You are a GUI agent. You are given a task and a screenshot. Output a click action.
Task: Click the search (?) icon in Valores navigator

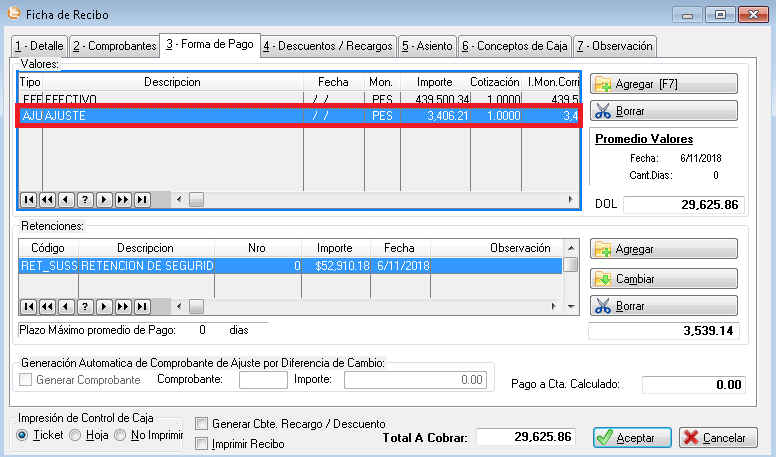tap(85, 199)
